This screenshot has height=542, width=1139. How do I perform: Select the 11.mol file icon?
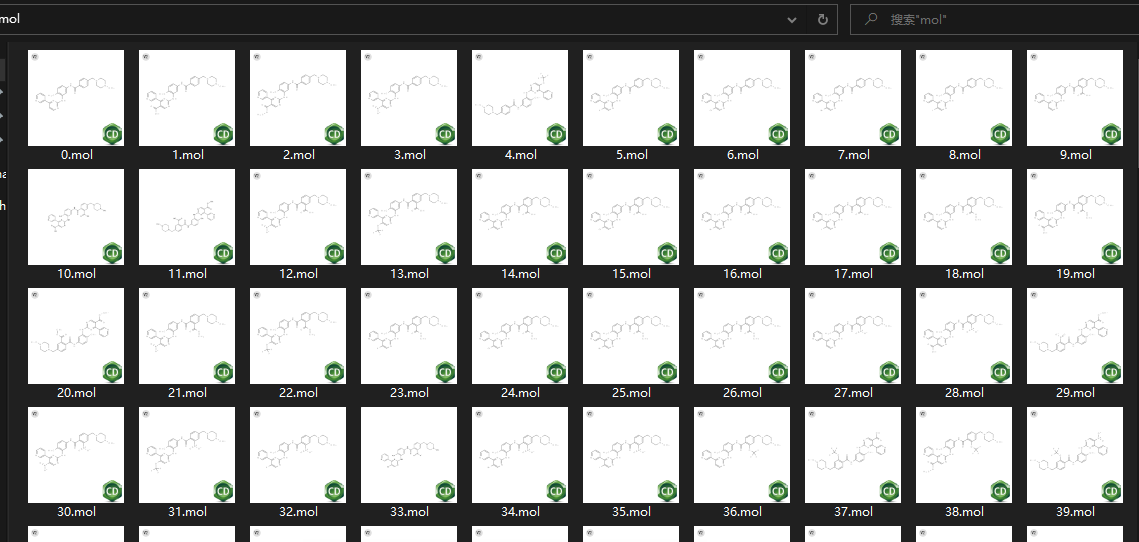coord(187,217)
